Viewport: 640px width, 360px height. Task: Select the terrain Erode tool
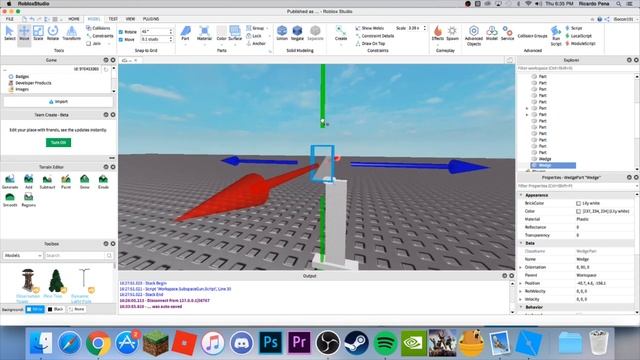click(103, 182)
